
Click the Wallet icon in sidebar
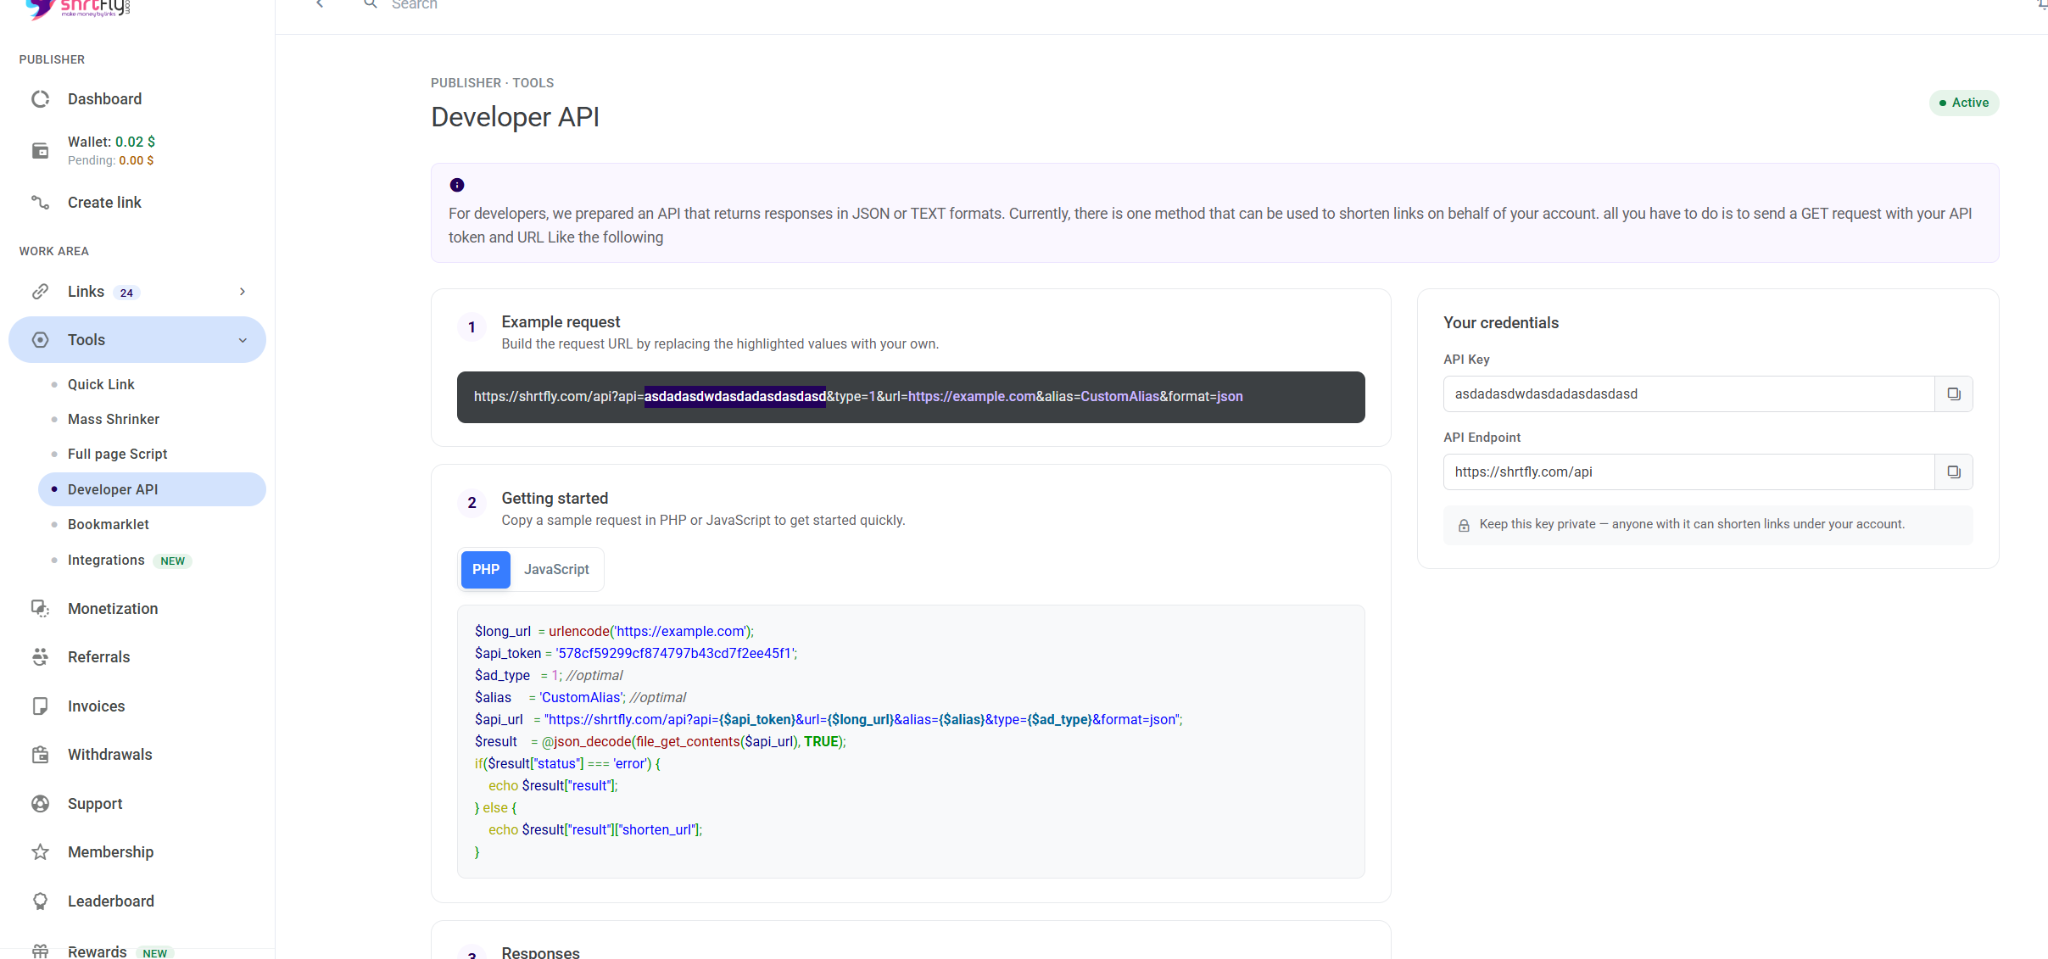(x=40, y=151)
